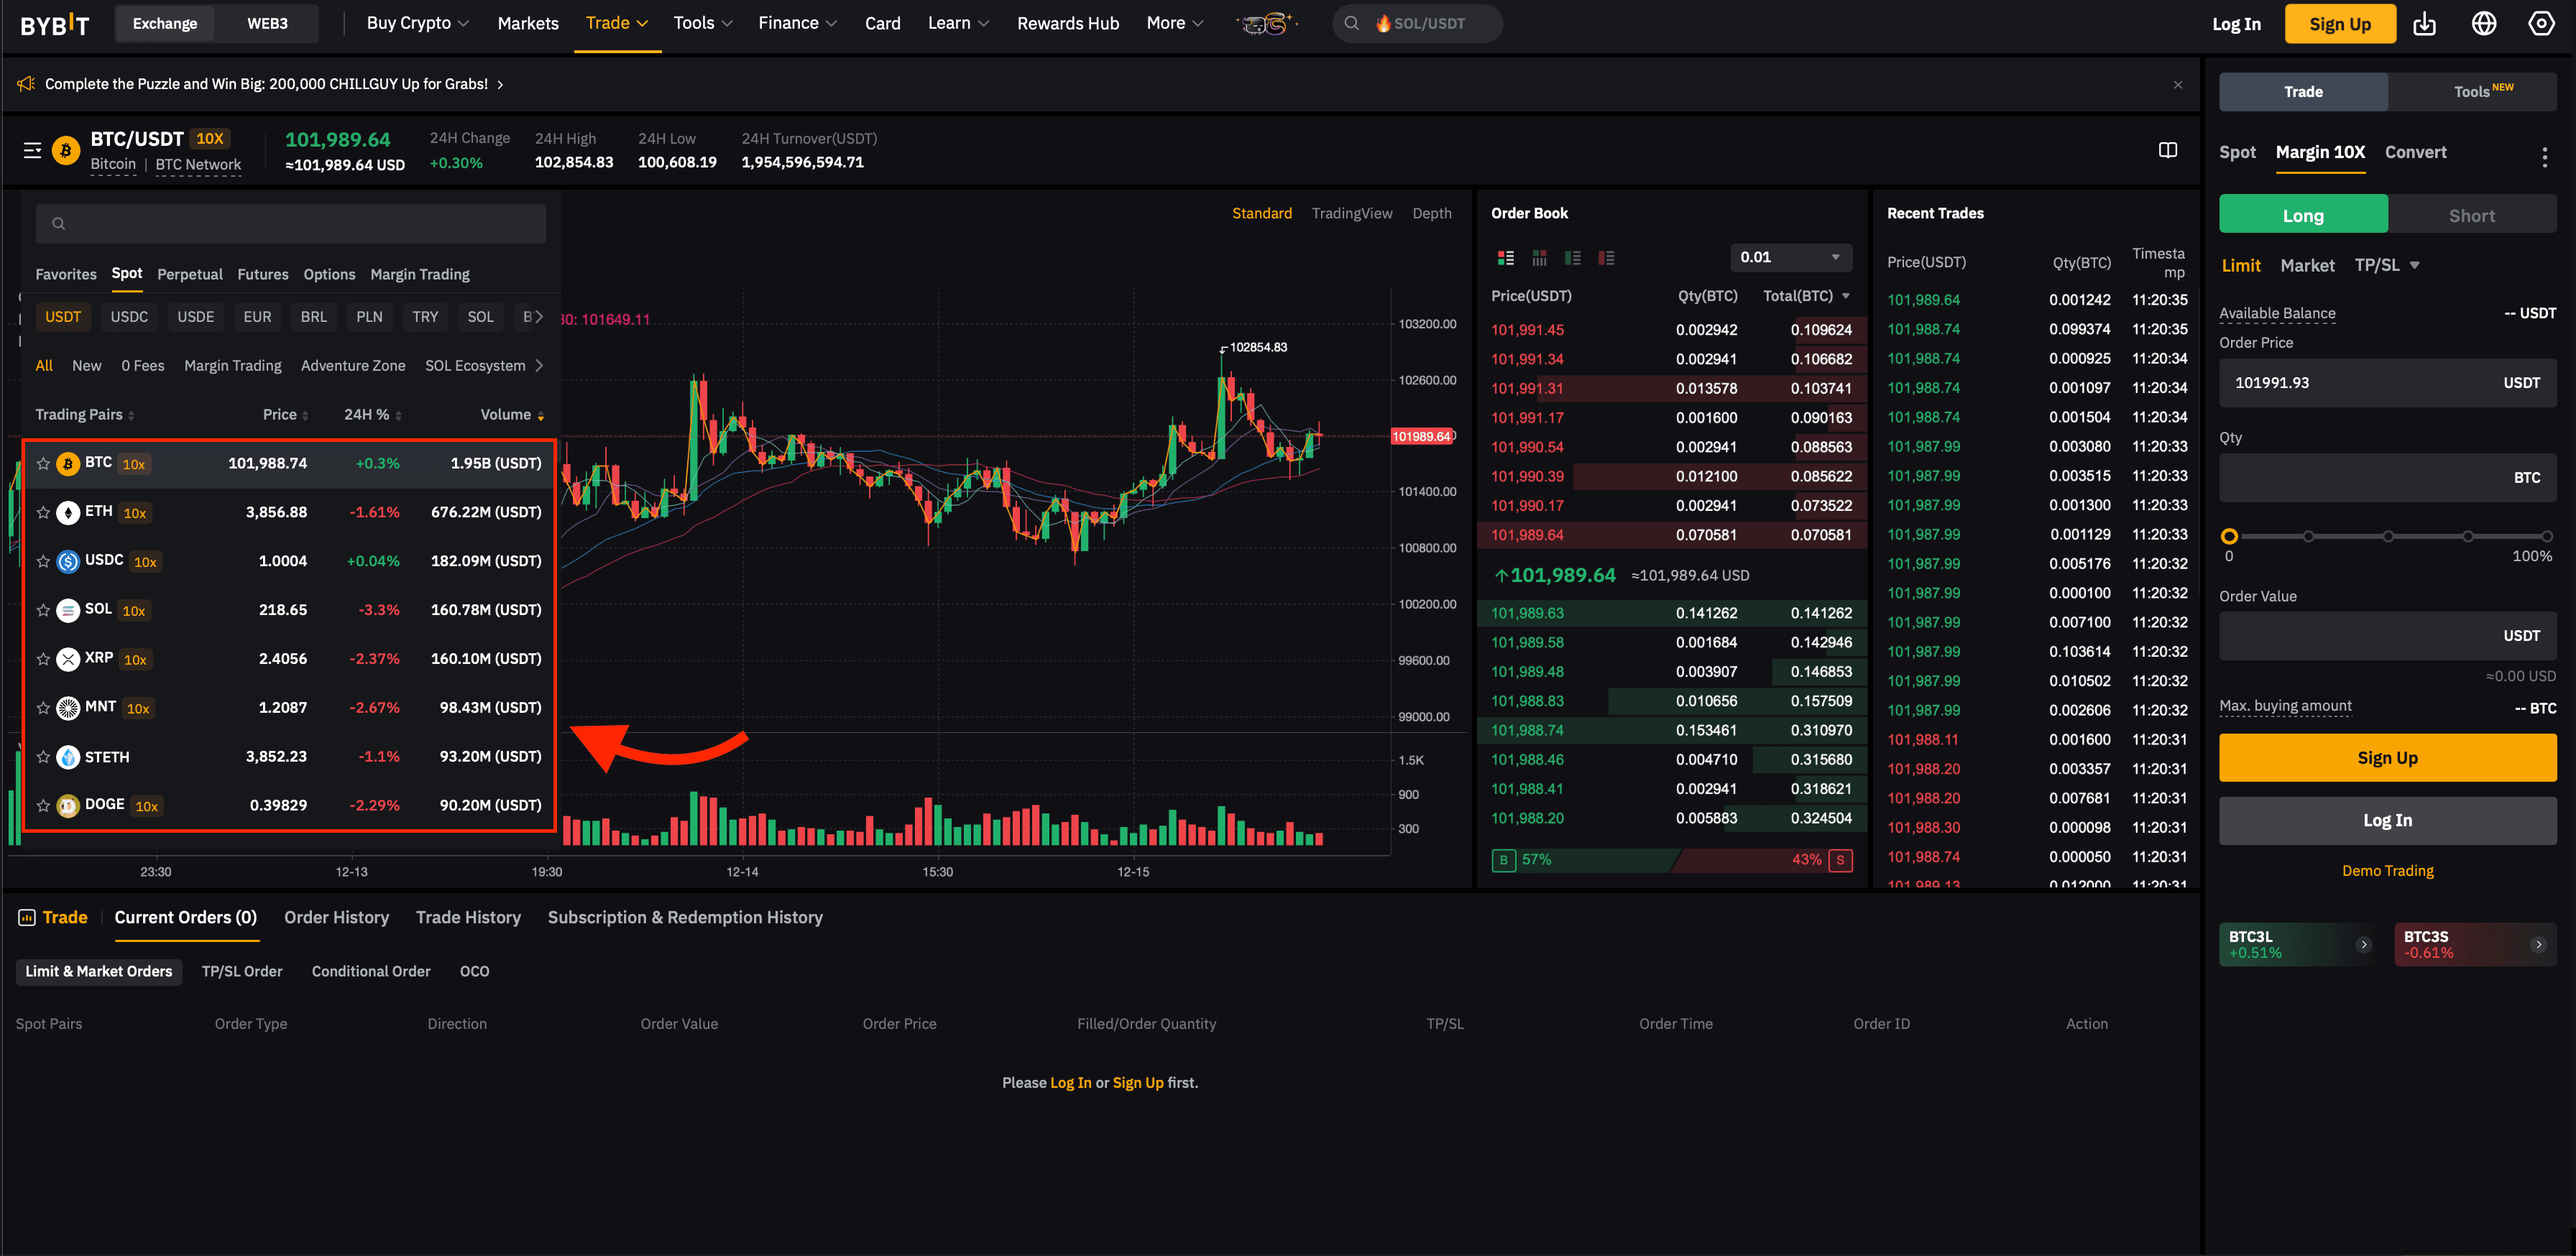Click the three-dot options in trade panel
The image size is (2576, 1256).
coord(2544,156)
